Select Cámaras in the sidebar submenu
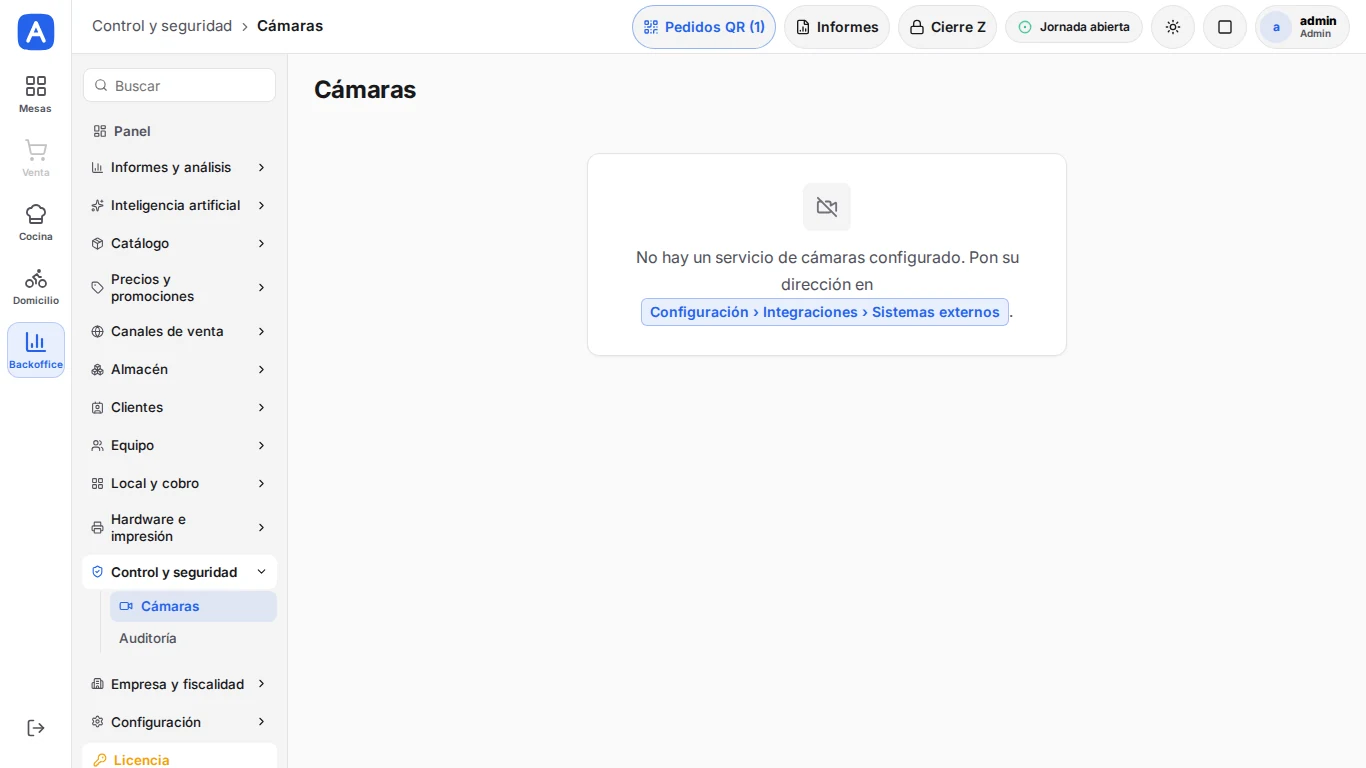 point(193,606)
